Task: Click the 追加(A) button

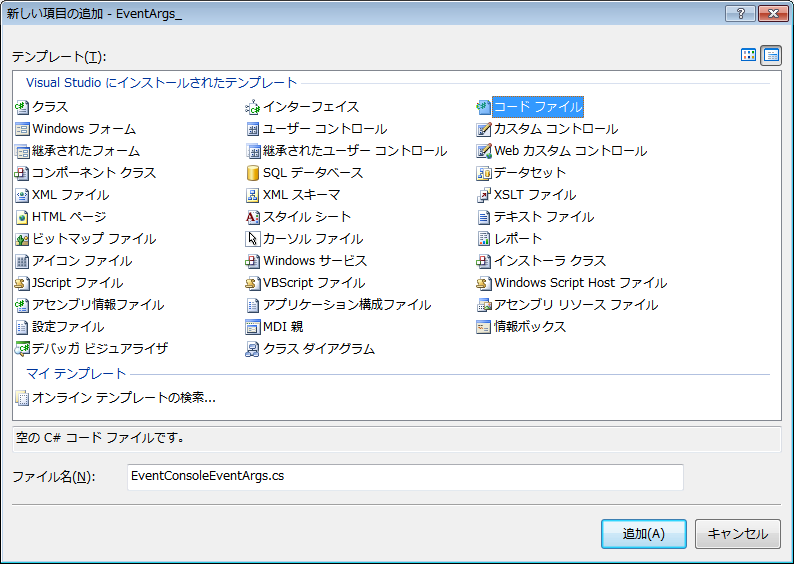Action: tap(644, 534)
